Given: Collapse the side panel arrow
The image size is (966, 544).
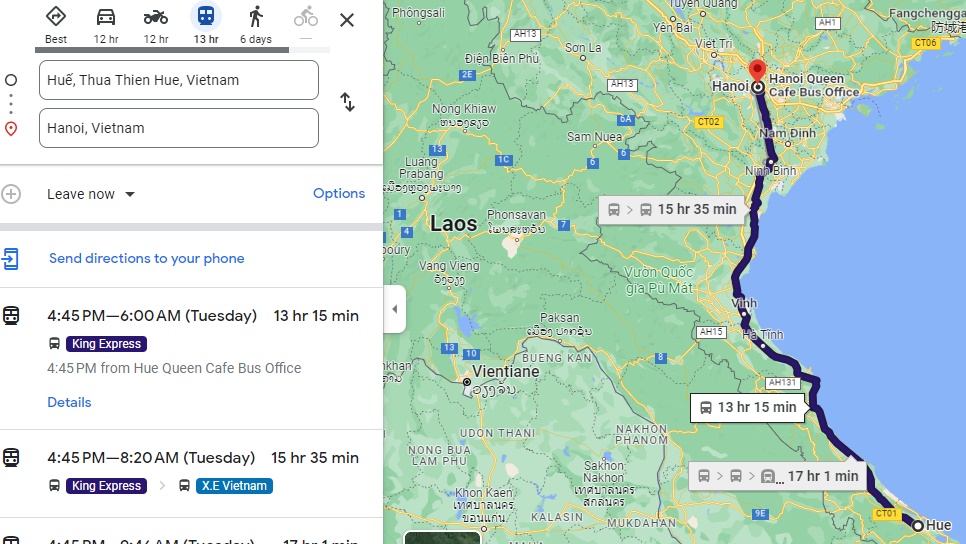Looking at the screenshot, I should (x=394, y=309).
